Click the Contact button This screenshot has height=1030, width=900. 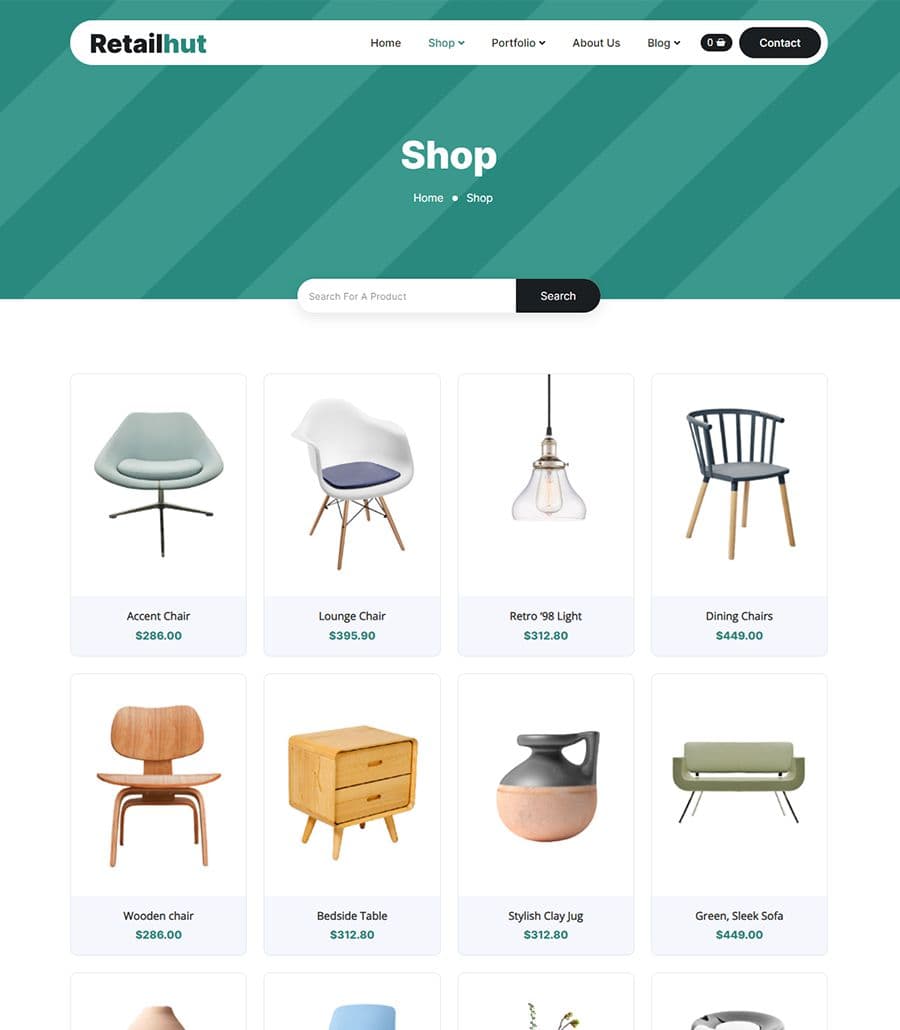(780, 43)
